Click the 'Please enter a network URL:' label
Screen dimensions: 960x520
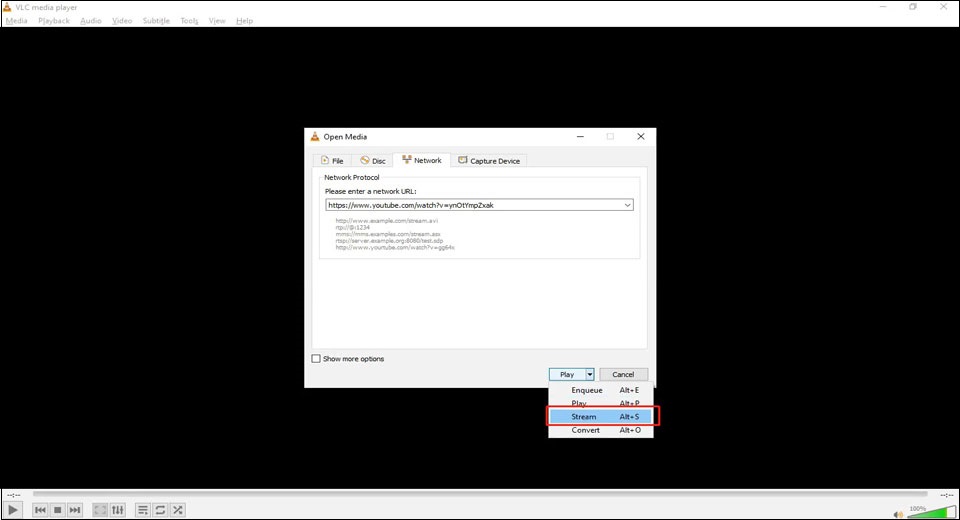pos(370,191)
